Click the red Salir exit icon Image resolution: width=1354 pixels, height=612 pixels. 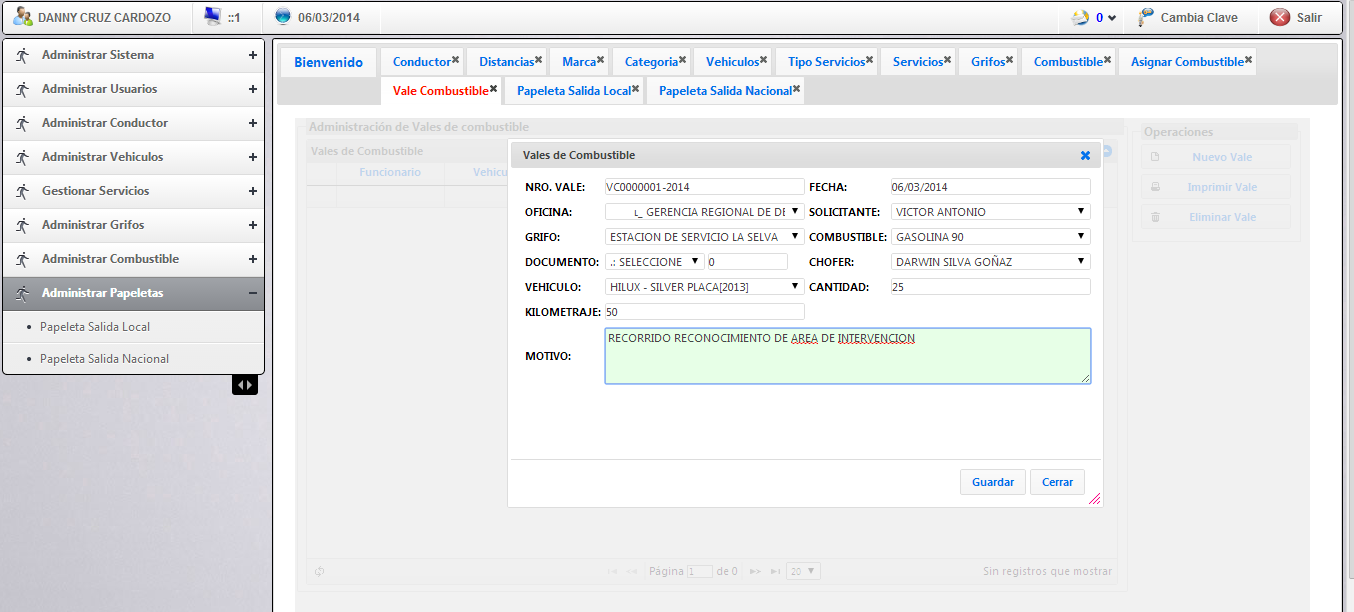tap(1279, 17)
